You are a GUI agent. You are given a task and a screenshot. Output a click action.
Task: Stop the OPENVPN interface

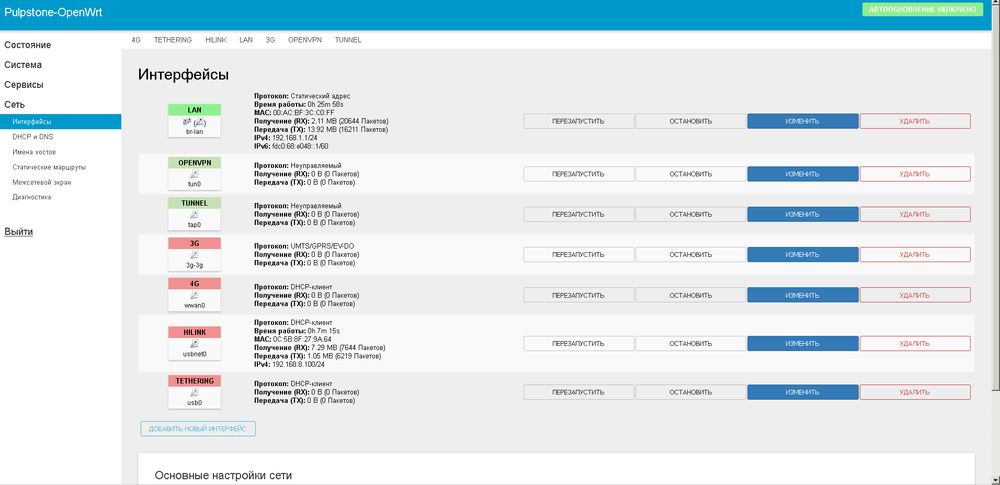coord(691,174)
